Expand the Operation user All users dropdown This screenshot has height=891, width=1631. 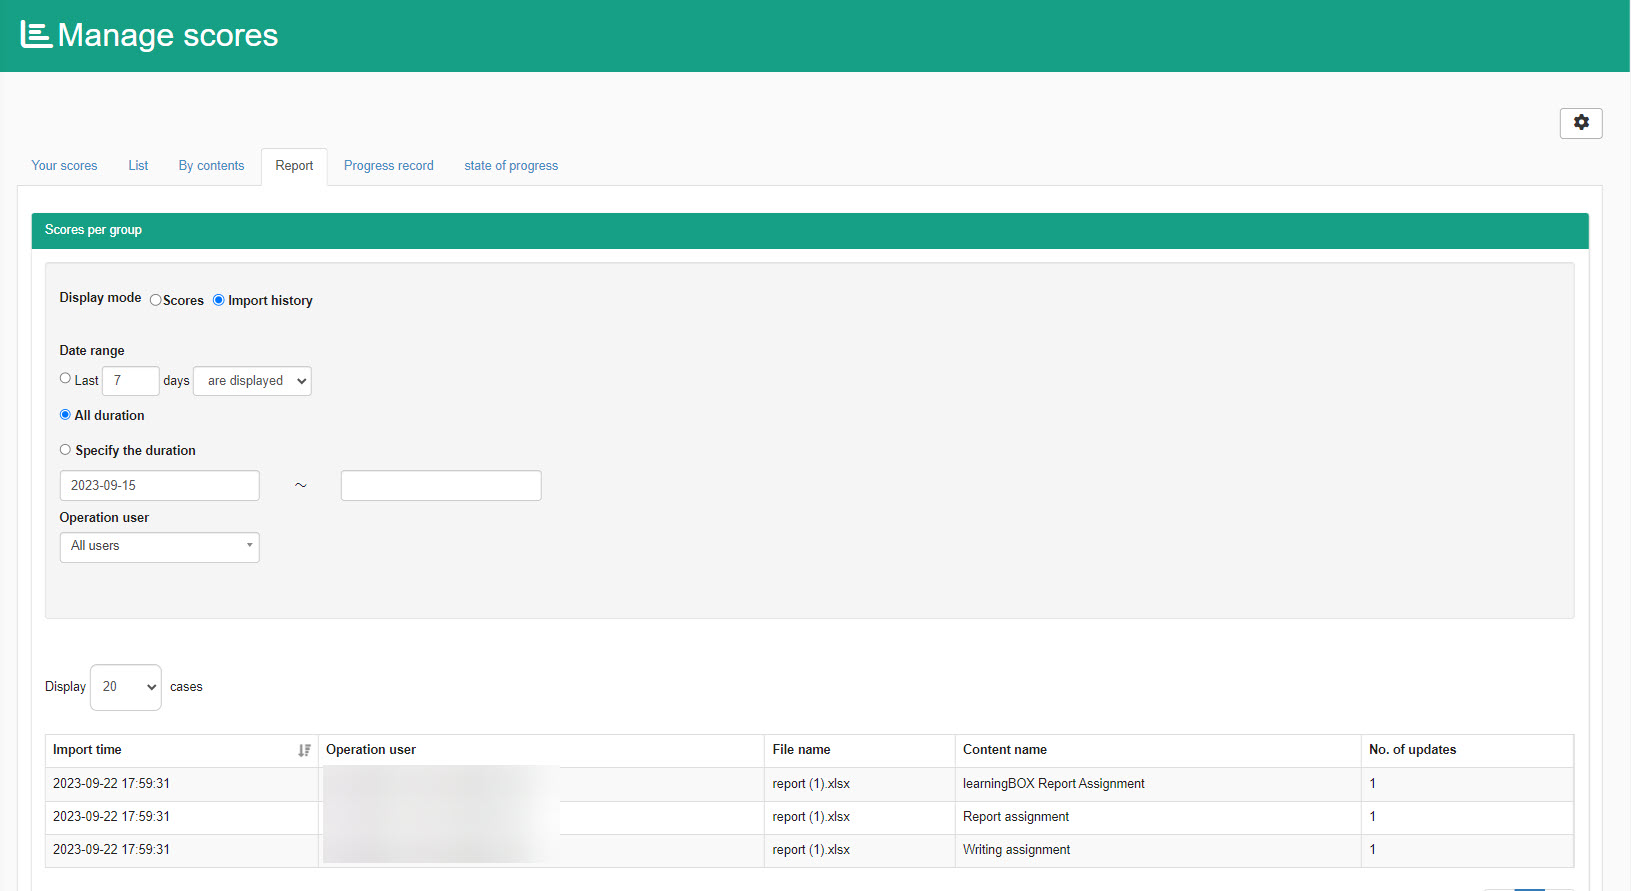tap(159, 547)
